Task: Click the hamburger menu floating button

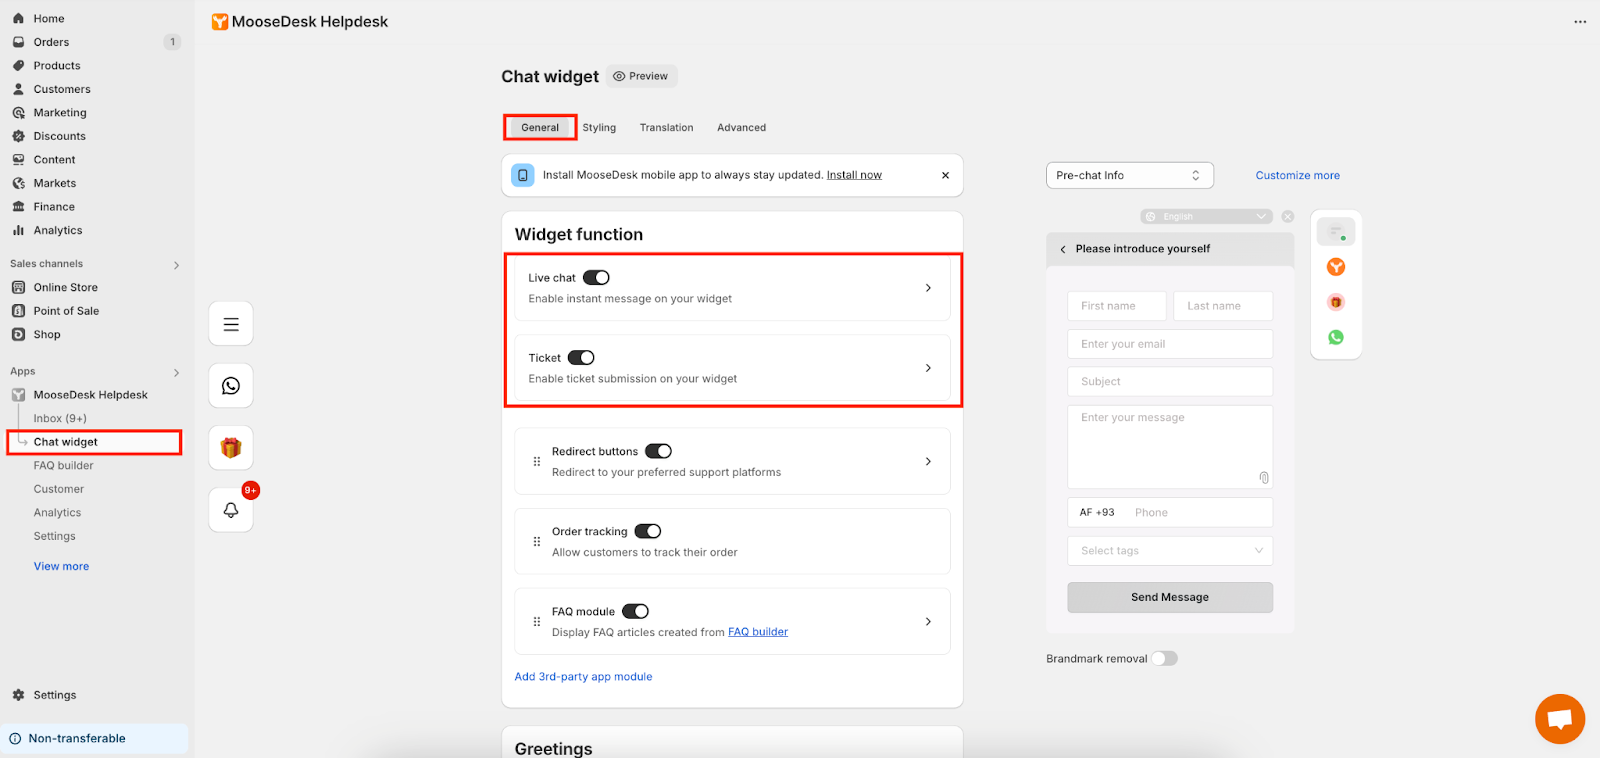Action: (x=231, y=324)
